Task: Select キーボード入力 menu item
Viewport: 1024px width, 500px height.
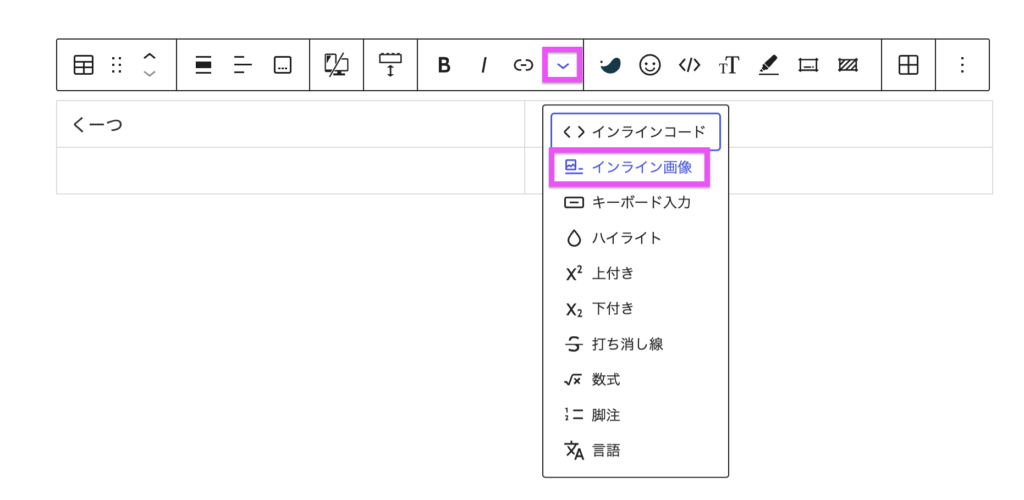Action: coord(635,203)
